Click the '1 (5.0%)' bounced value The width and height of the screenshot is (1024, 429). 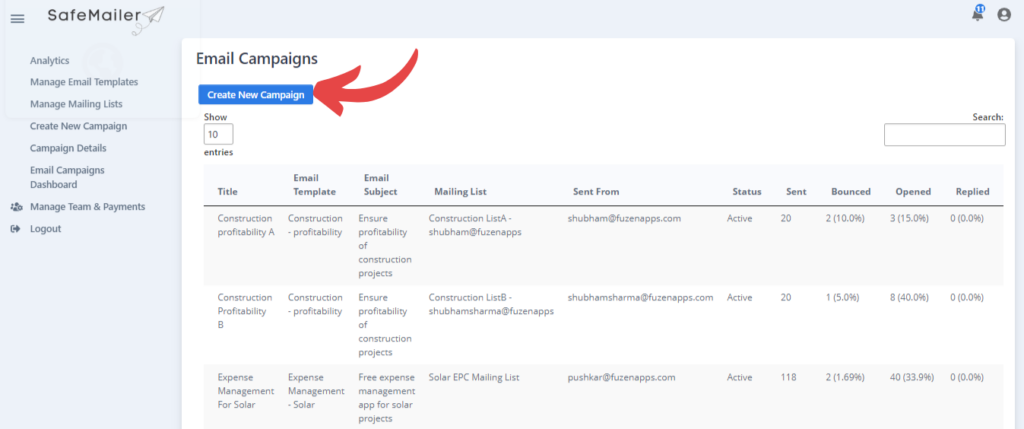pos(842,298)
